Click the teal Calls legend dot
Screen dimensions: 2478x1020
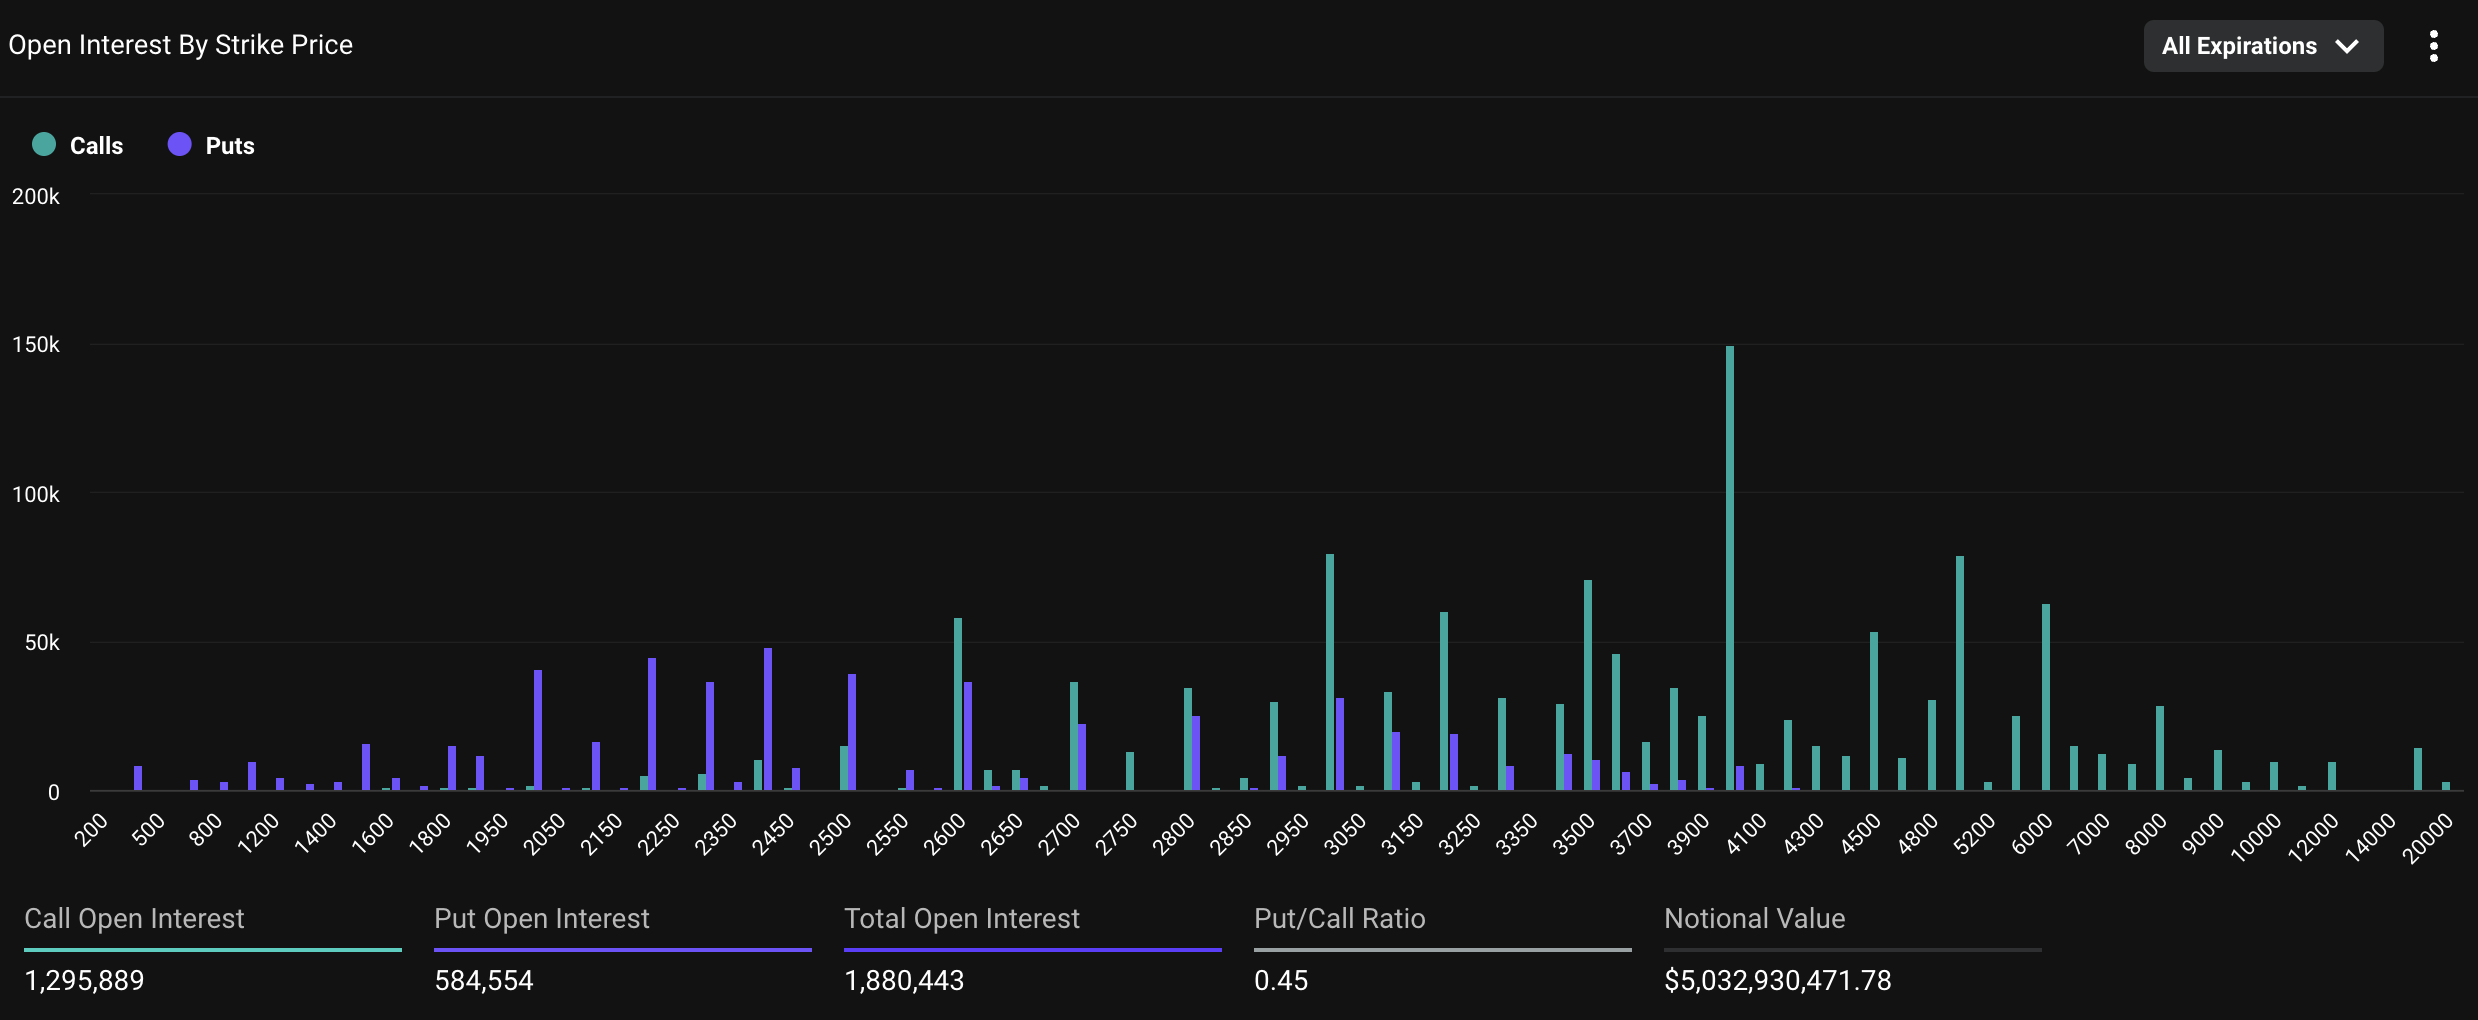tap(44, 145)
